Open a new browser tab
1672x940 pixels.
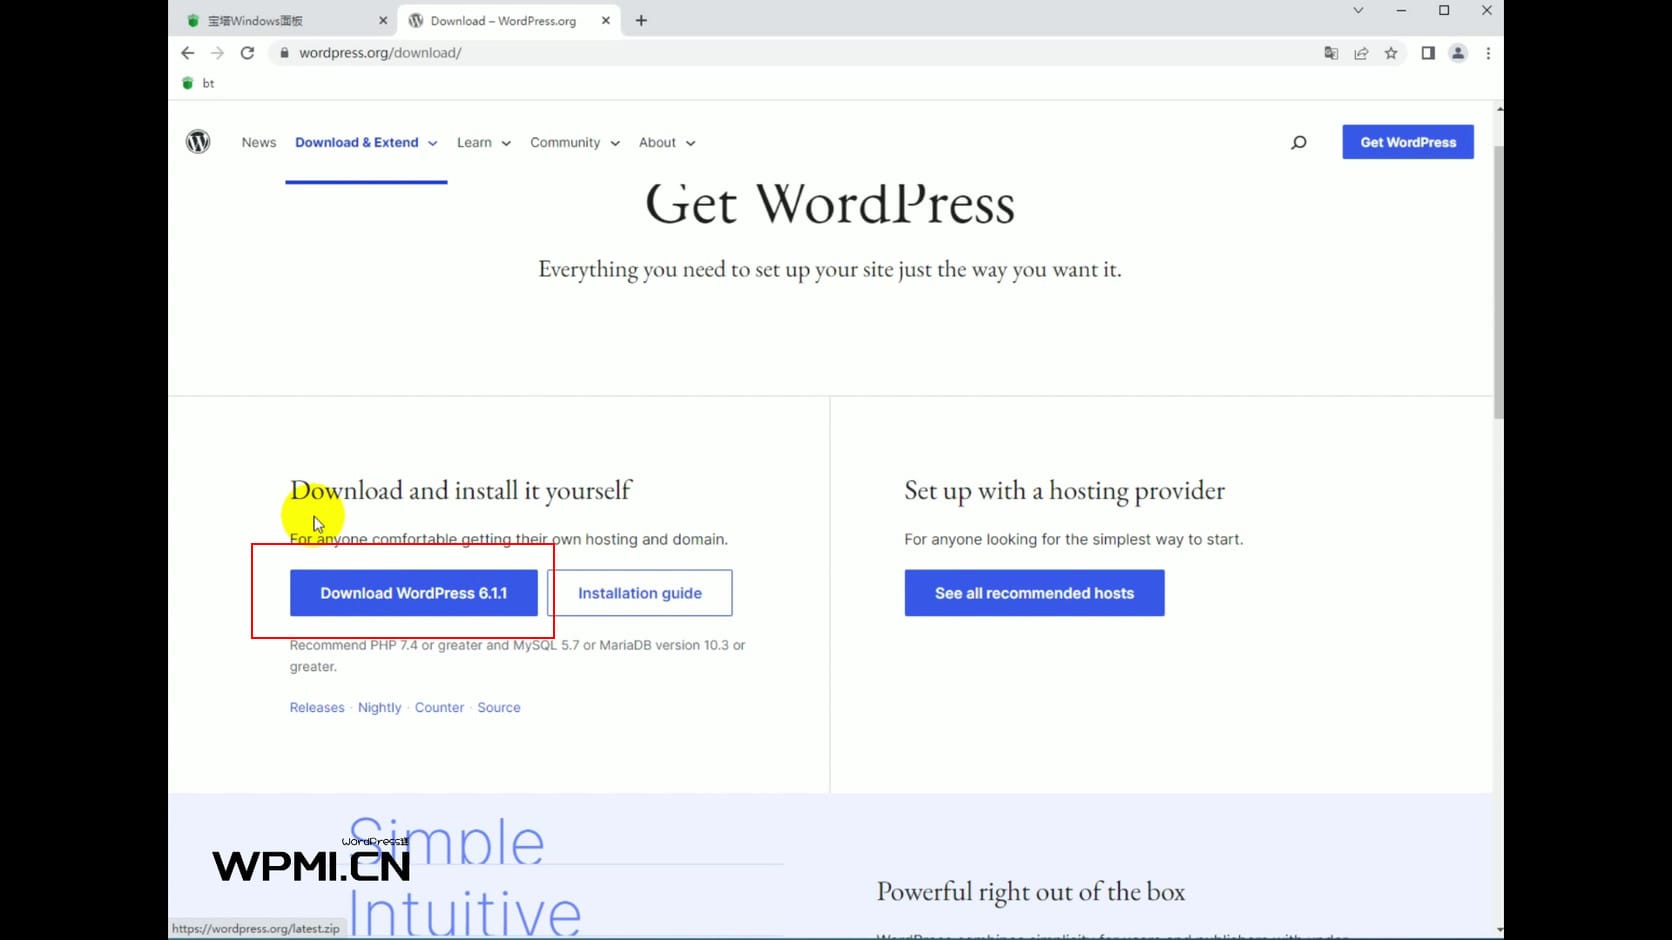(641, 20)
